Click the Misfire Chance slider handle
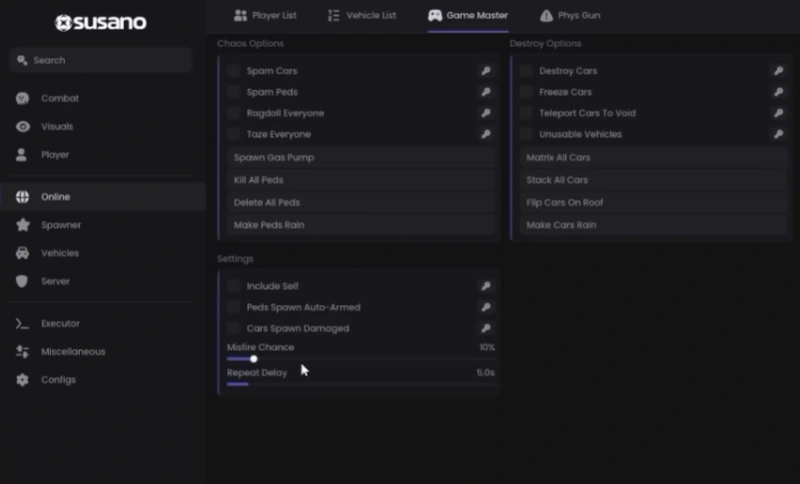Viewport: 800px width, 484px height. click(254, 359)
